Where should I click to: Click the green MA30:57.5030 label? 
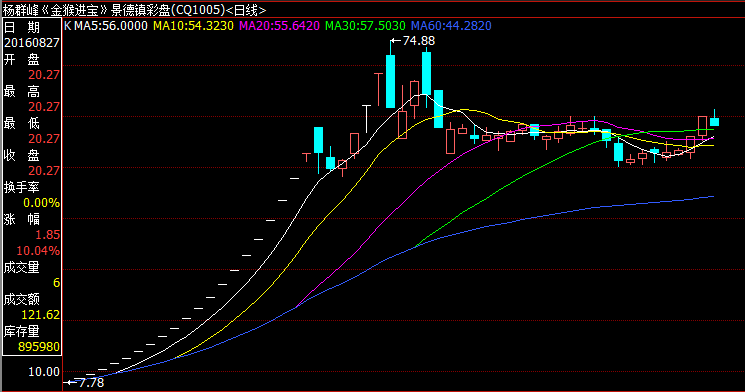[x=365, y=26]
